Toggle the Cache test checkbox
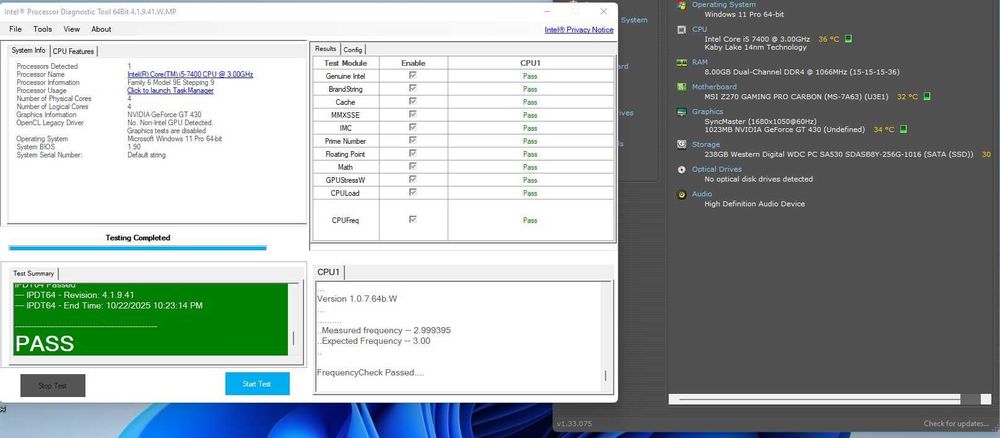 tap(413, 101)
